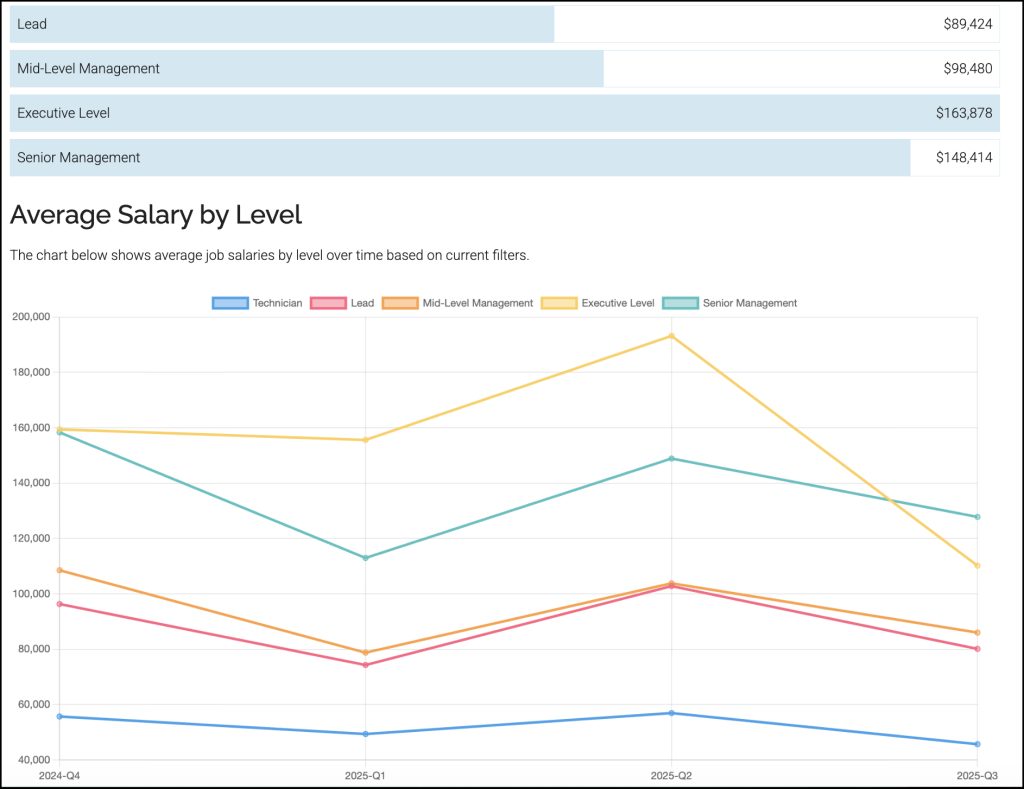Click Executive Level peak point at 2025-Q2

pyautogui.click(x=671, y=336)
